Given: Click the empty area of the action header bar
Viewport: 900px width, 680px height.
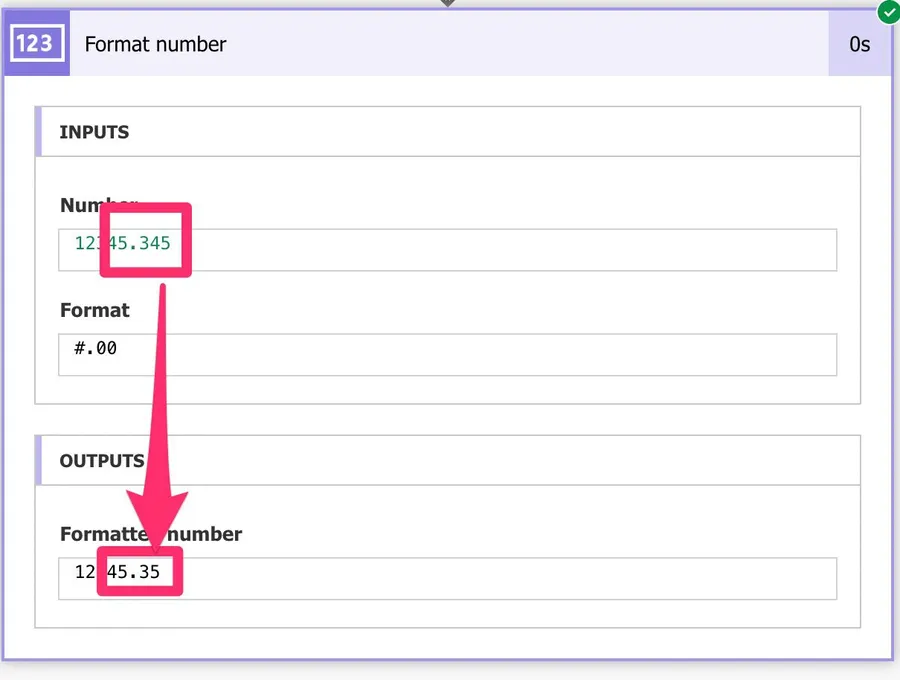Looking at the screenshot, I should 520,44.
